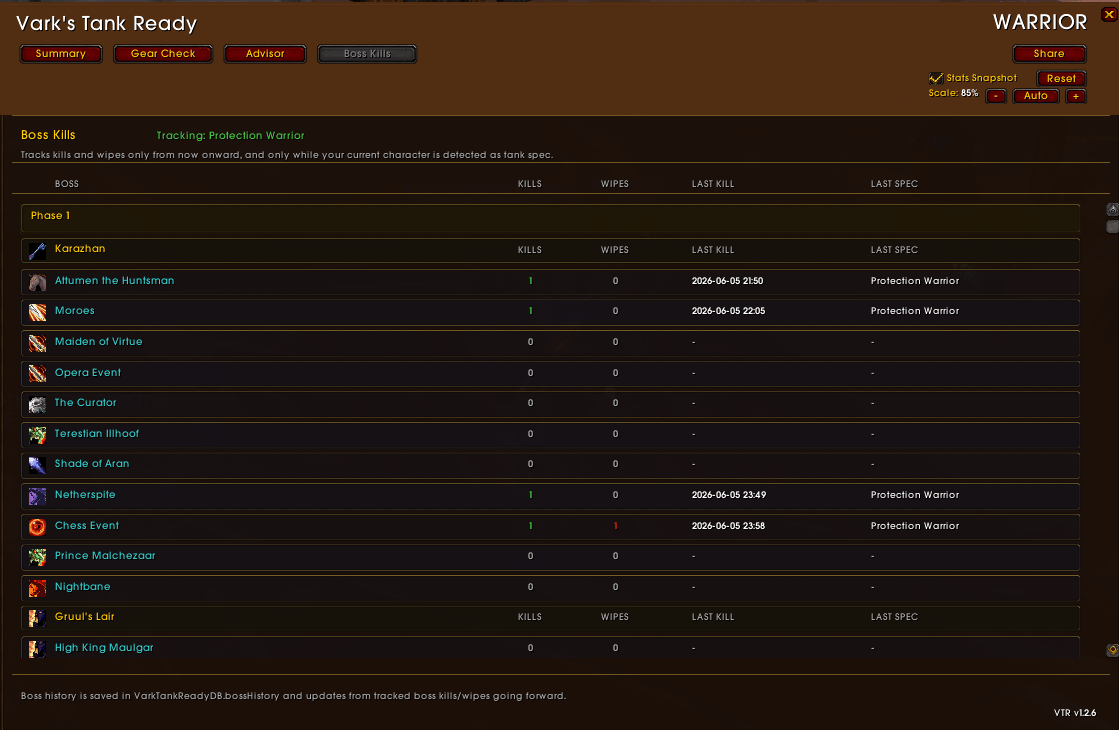Select the Nightbane boss name
The image size is (1119, 730).
click(82, 587)
